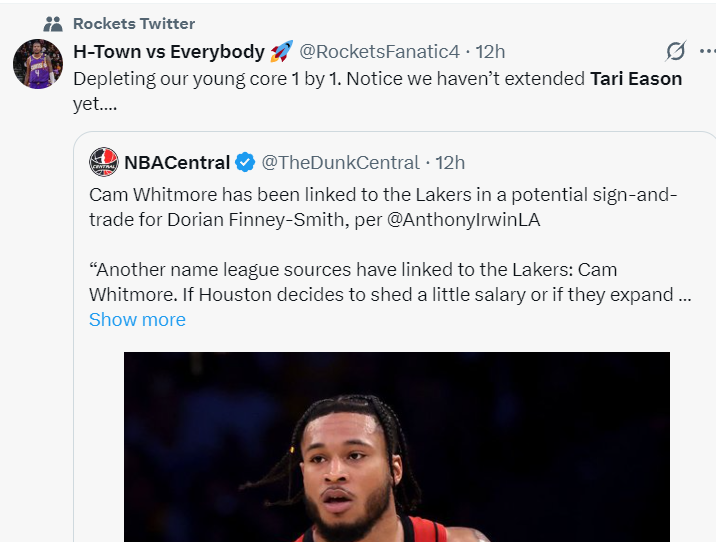Click the Grok icon on the post
Viewport: 716px width, 542px height.
click(676, 52)
